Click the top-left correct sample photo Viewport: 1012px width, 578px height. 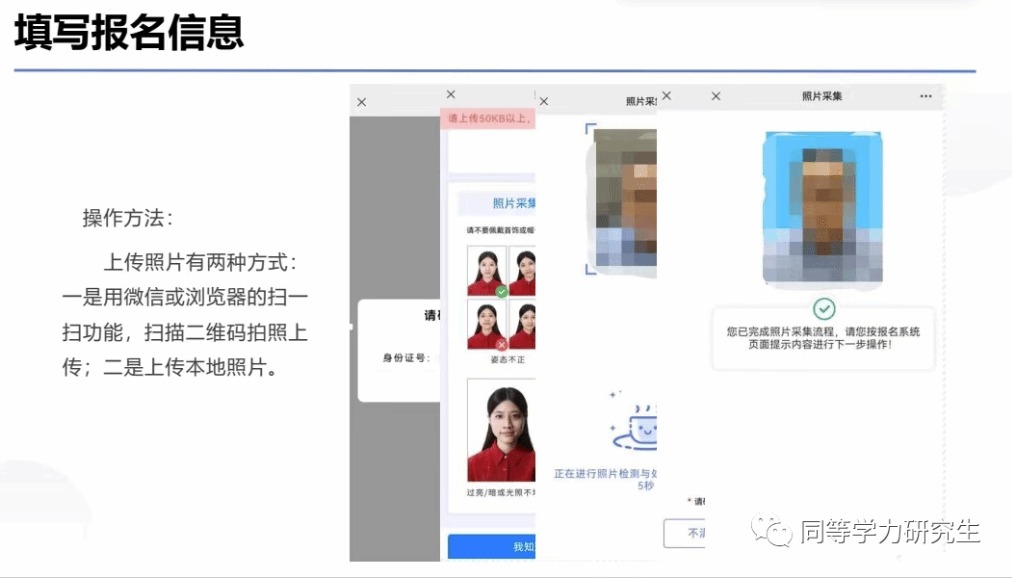point(486,272)
